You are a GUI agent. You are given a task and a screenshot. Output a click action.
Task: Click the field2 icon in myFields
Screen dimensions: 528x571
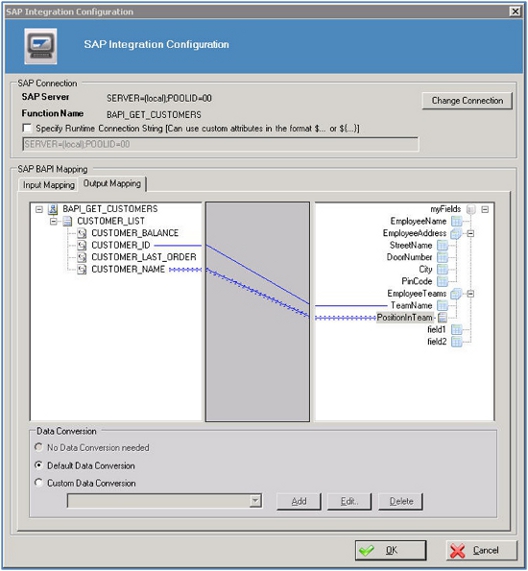456,342
